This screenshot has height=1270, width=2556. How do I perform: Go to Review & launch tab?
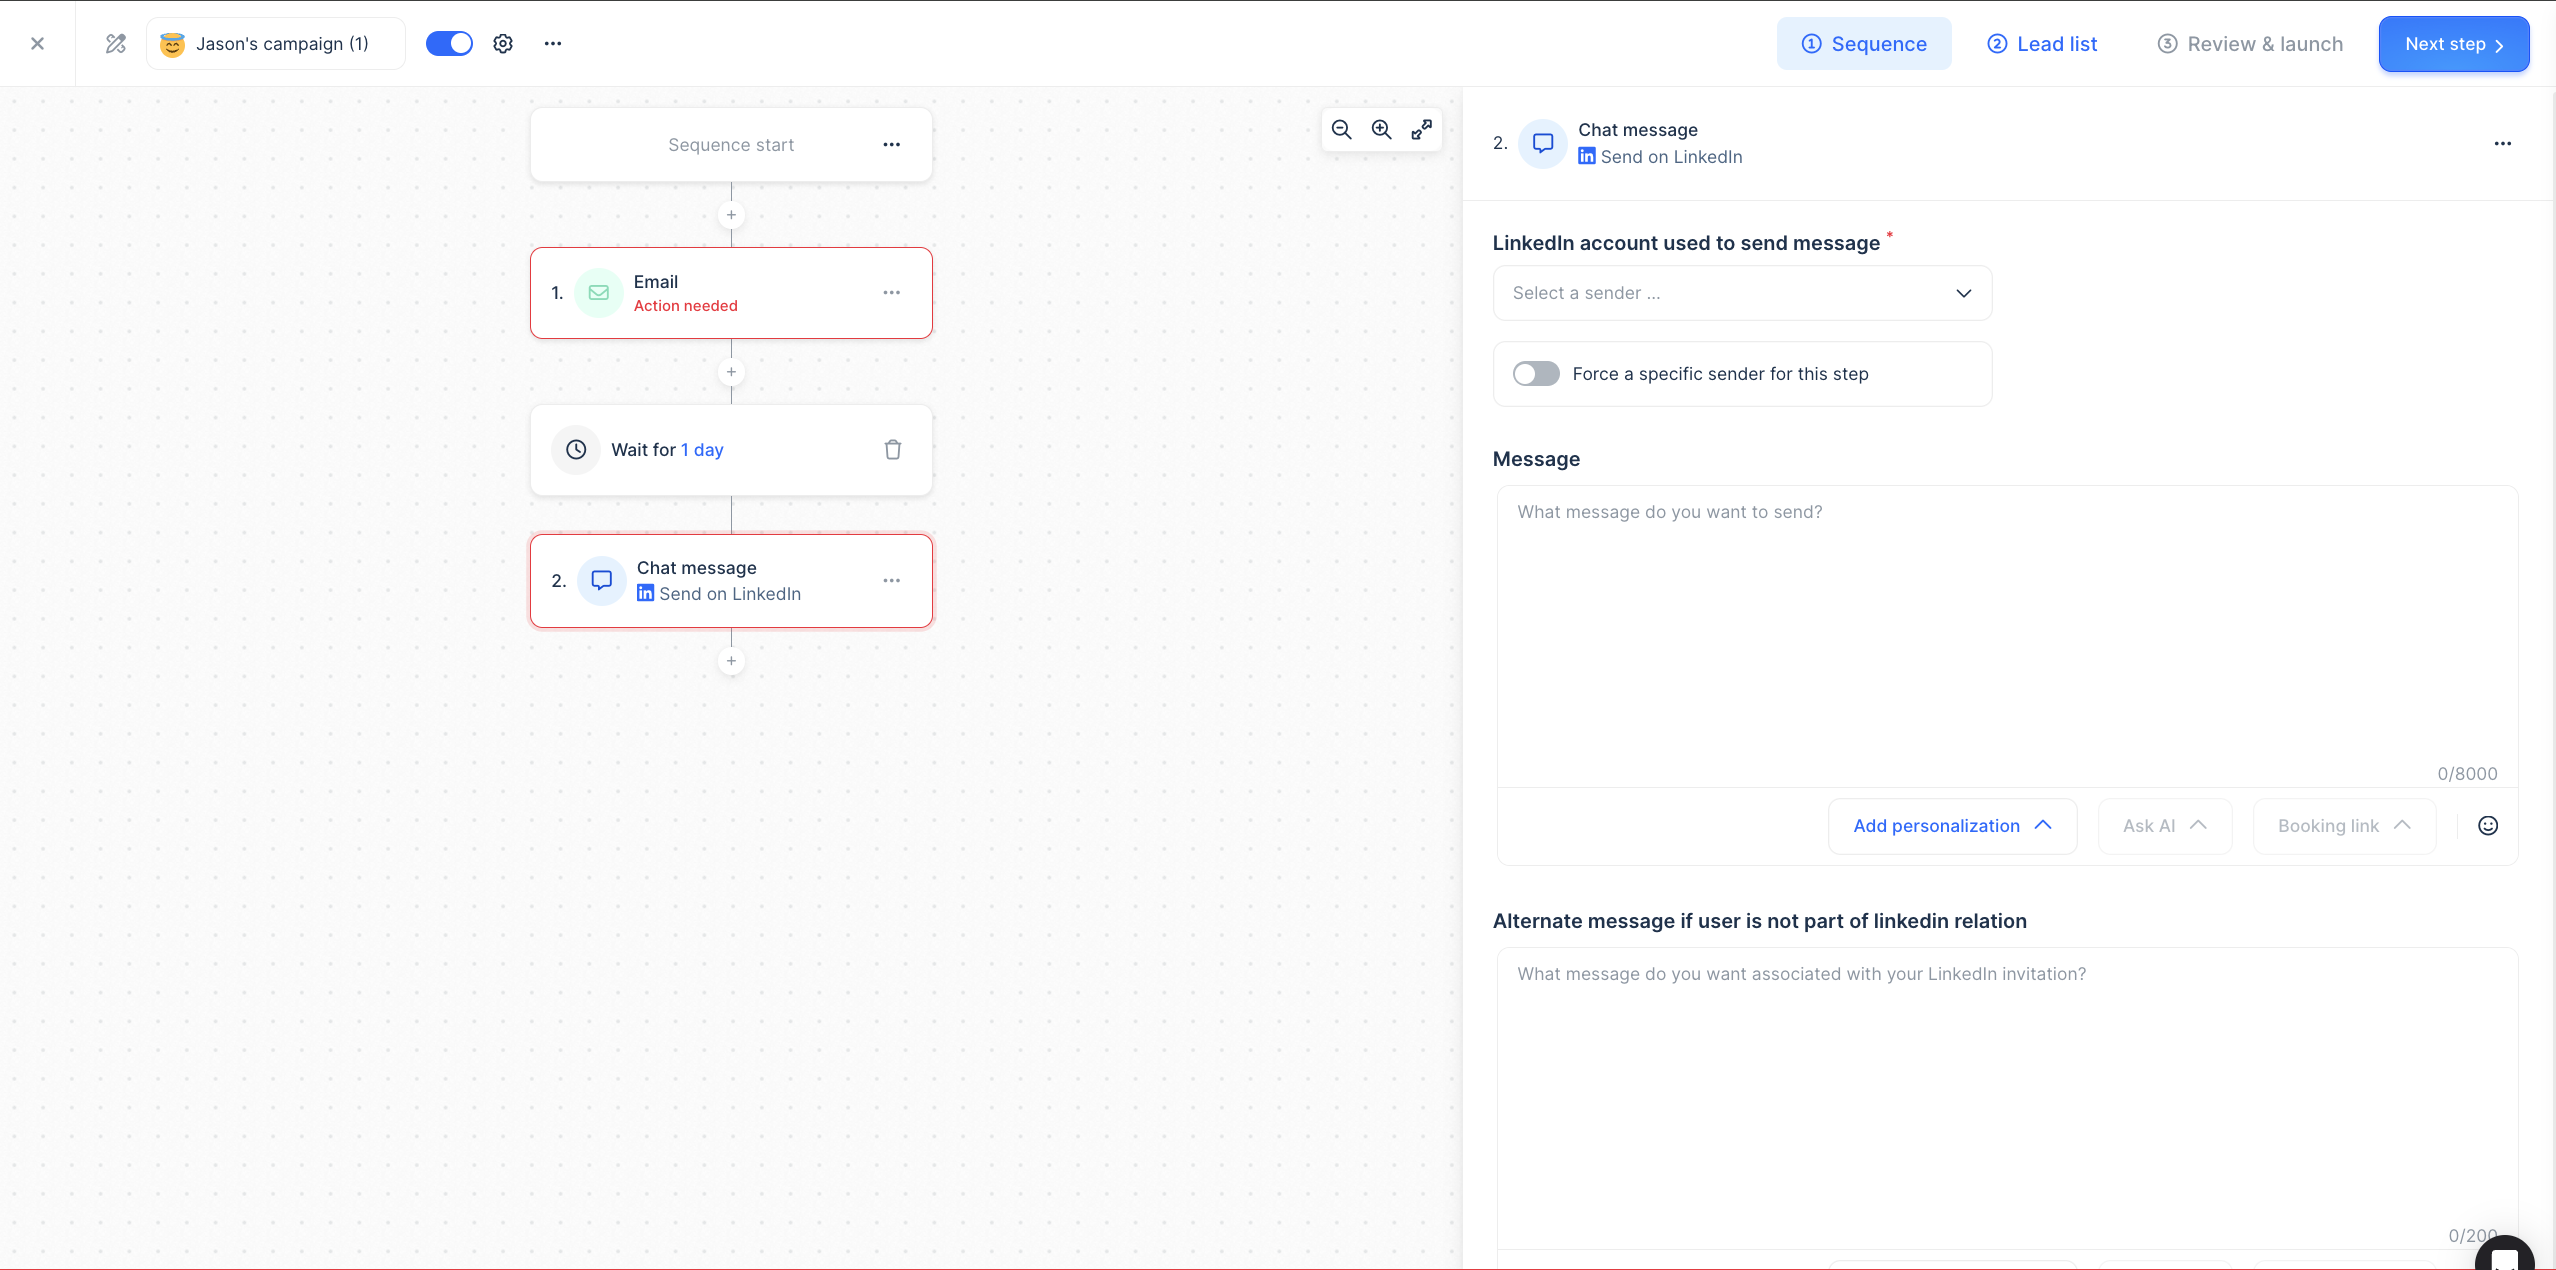[x=2250, y=44]
